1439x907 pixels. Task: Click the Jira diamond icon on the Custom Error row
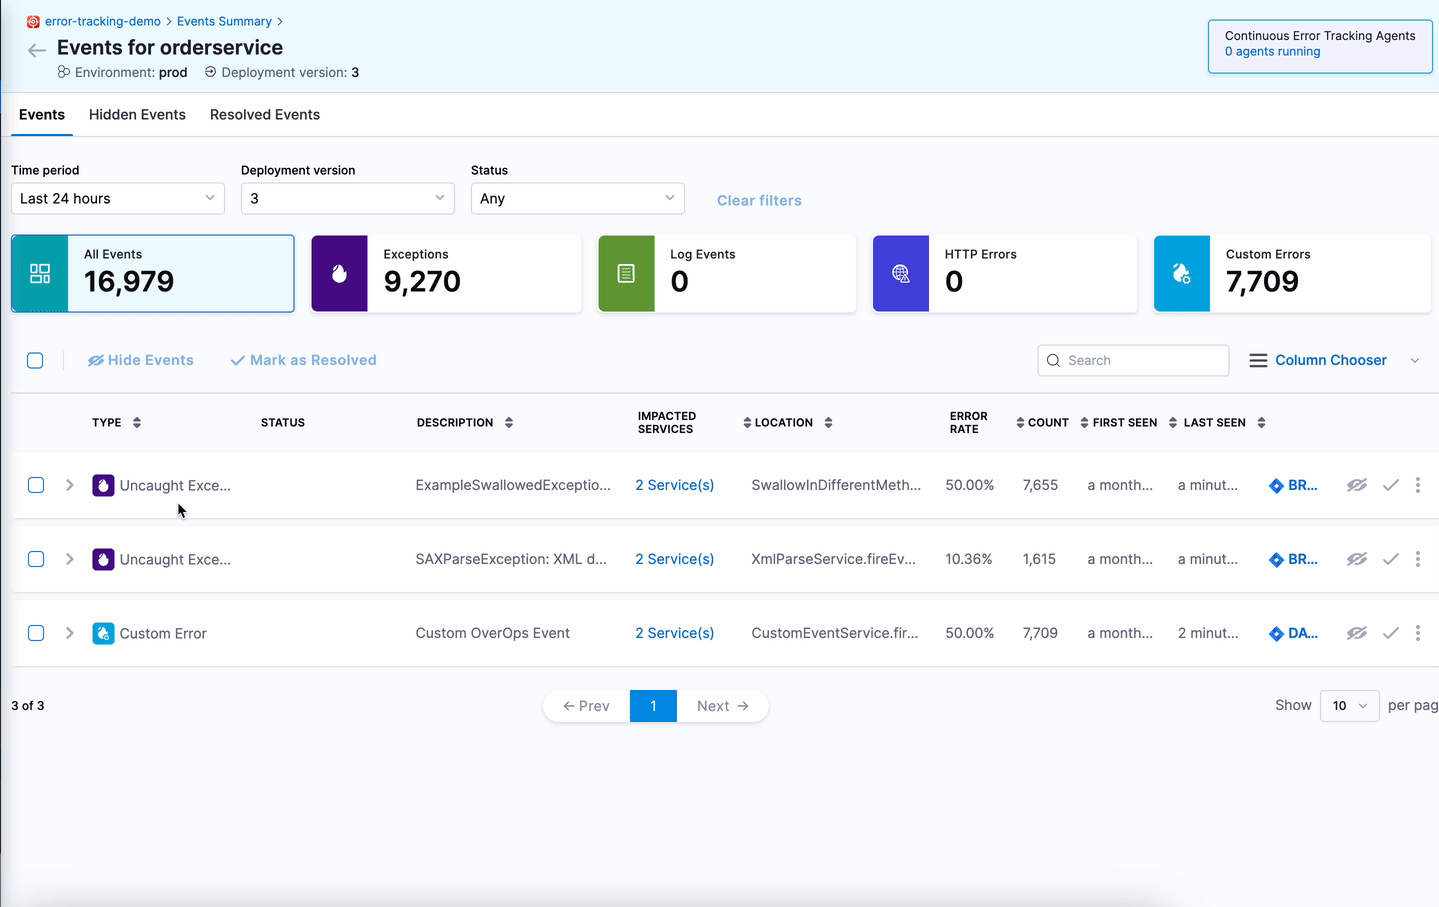click(x=1276, y=633)
